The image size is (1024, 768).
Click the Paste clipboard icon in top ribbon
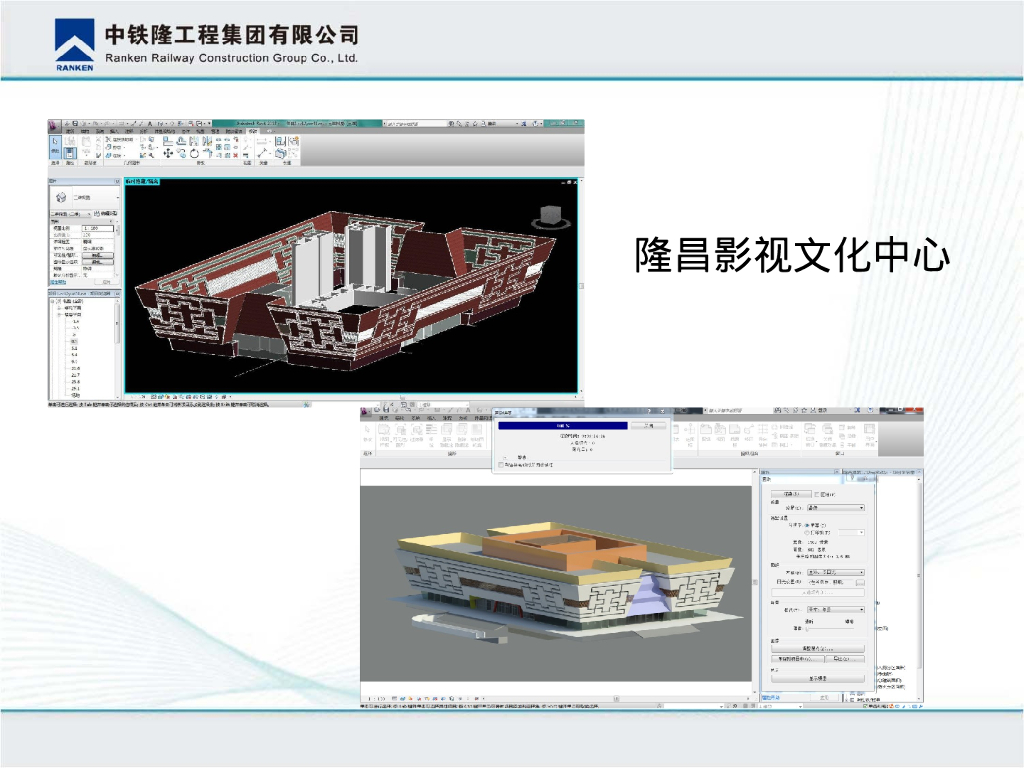click(86, 143)
